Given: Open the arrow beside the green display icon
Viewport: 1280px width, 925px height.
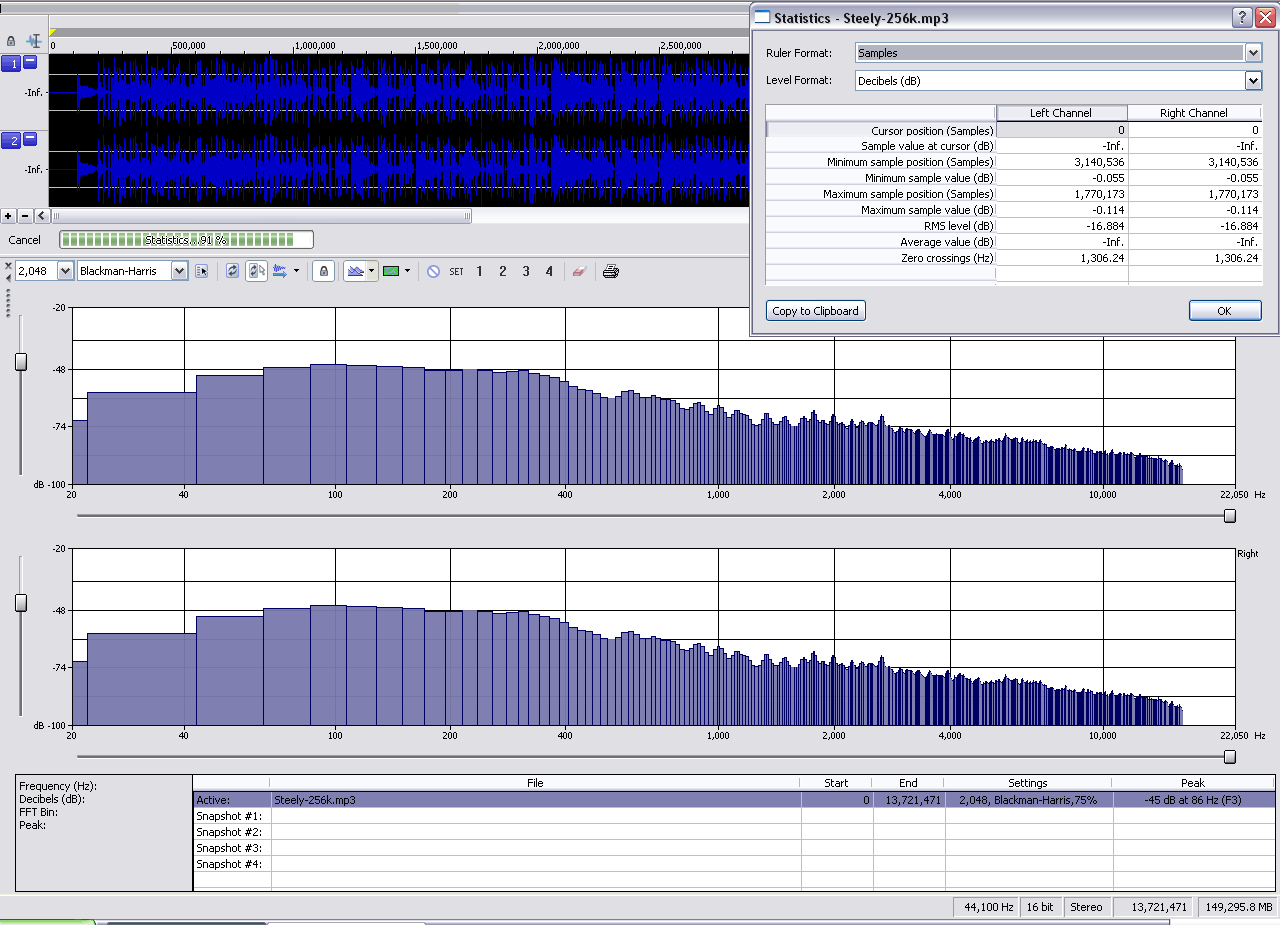Looking at the screenshot, I should (407, 271).
